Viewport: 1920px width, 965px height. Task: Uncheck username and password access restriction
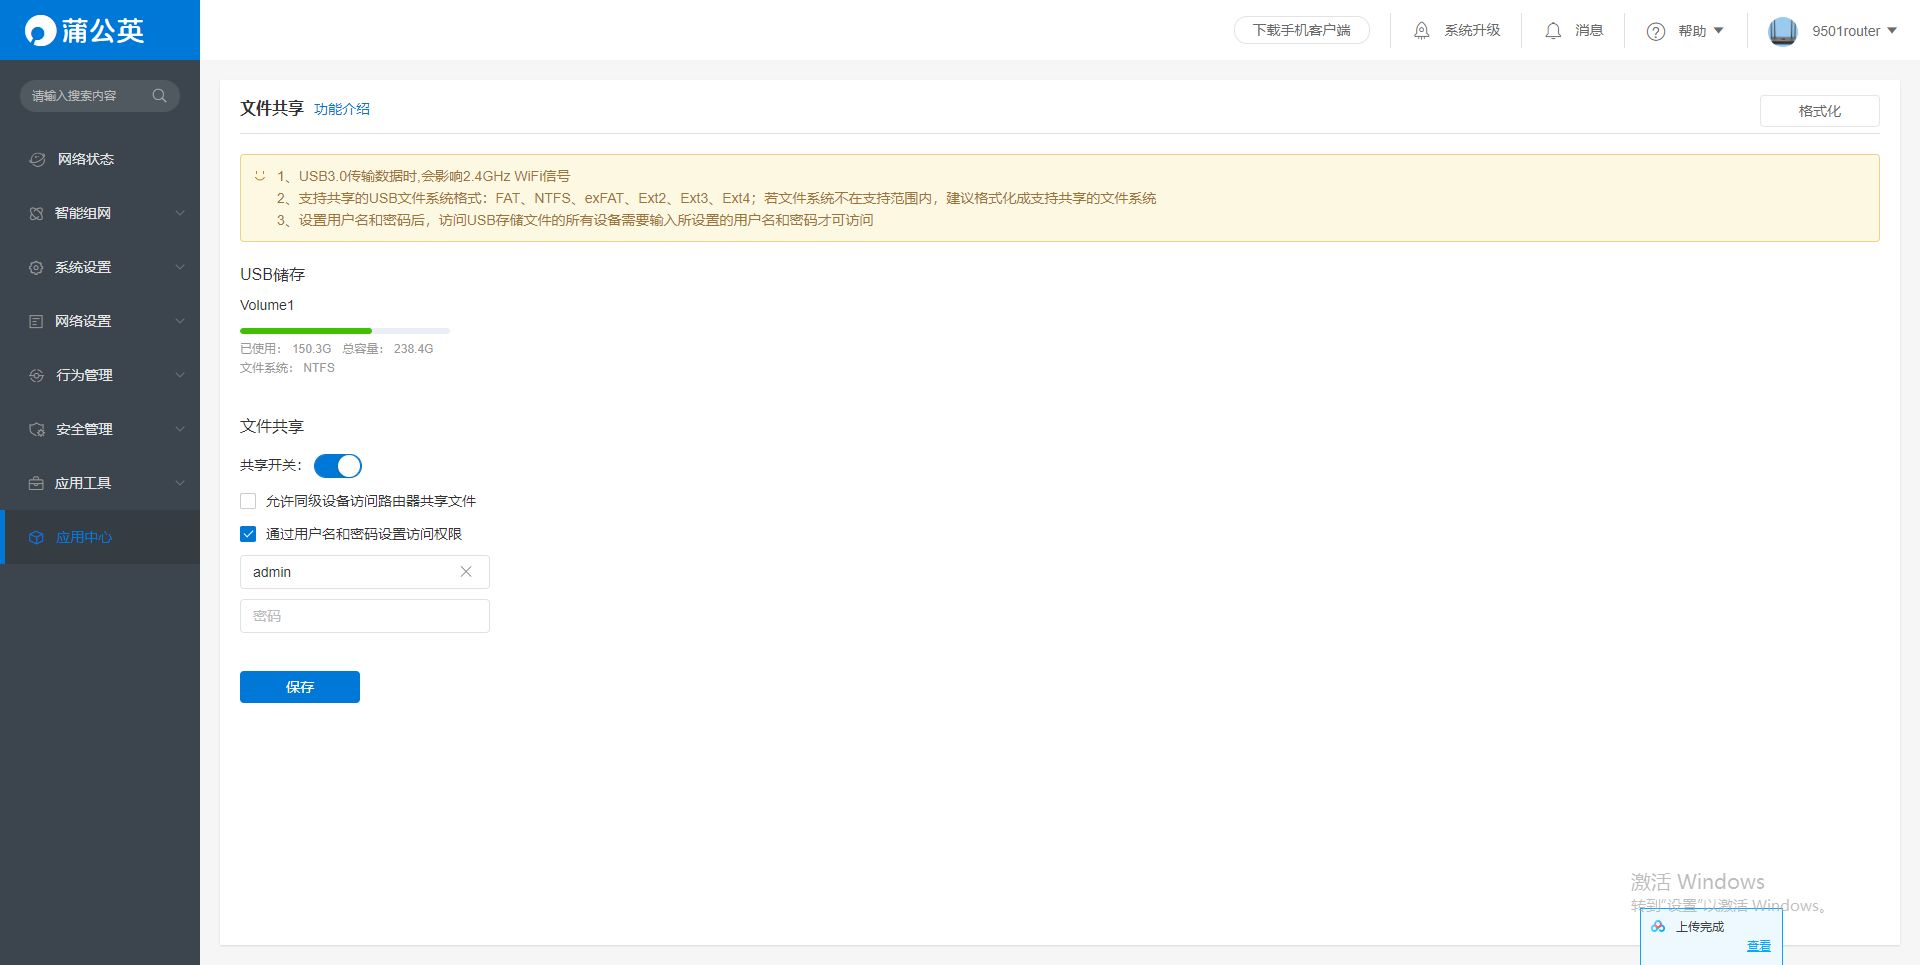click(248, 534)
